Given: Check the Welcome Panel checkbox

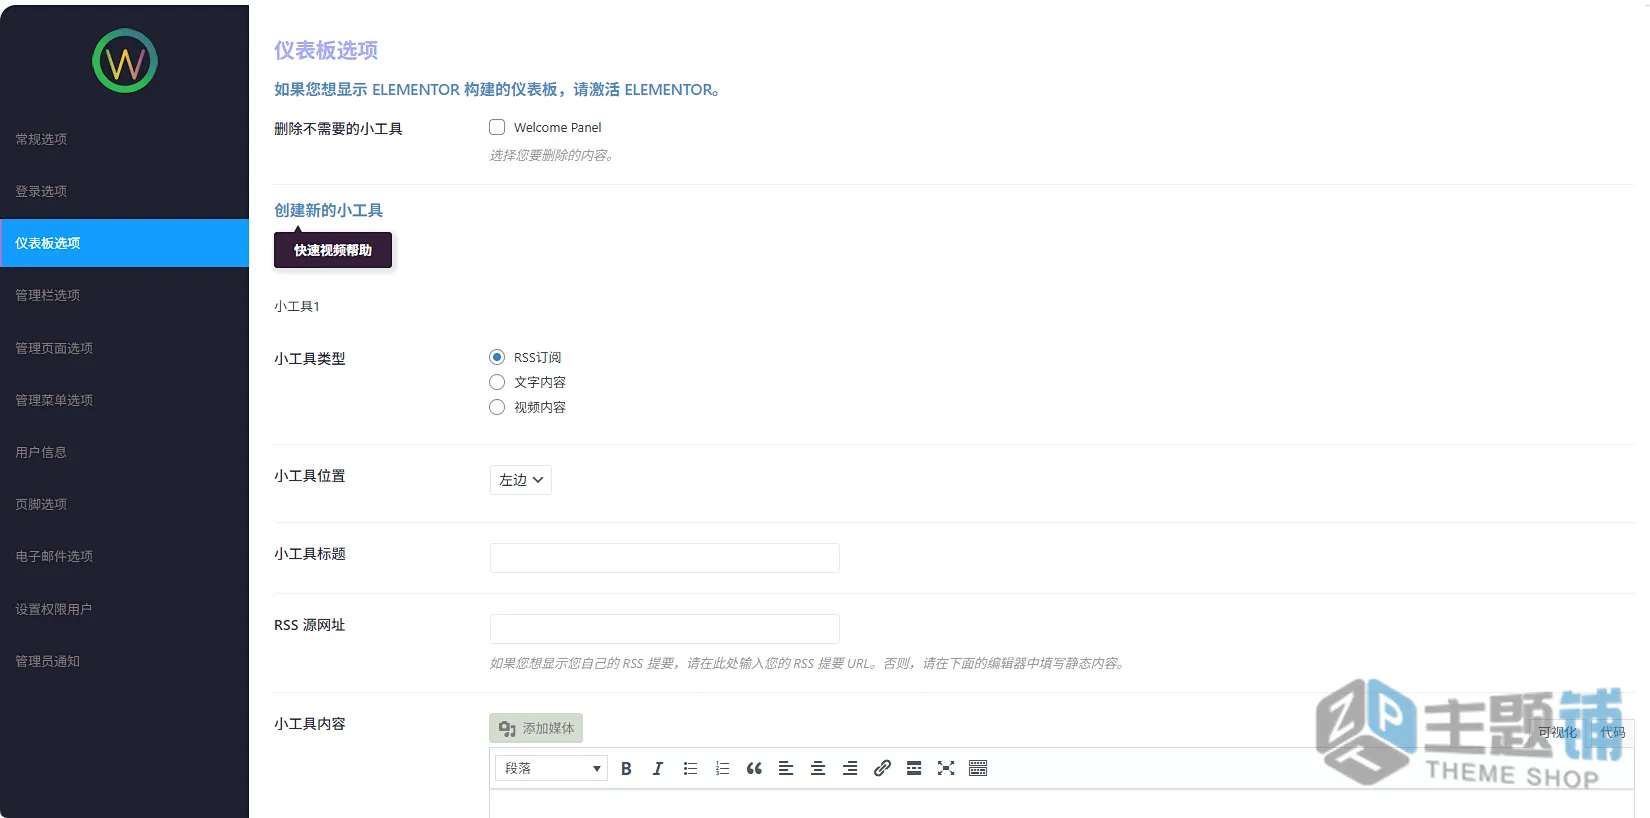Looking at the screenshot, I should [497, 127].
